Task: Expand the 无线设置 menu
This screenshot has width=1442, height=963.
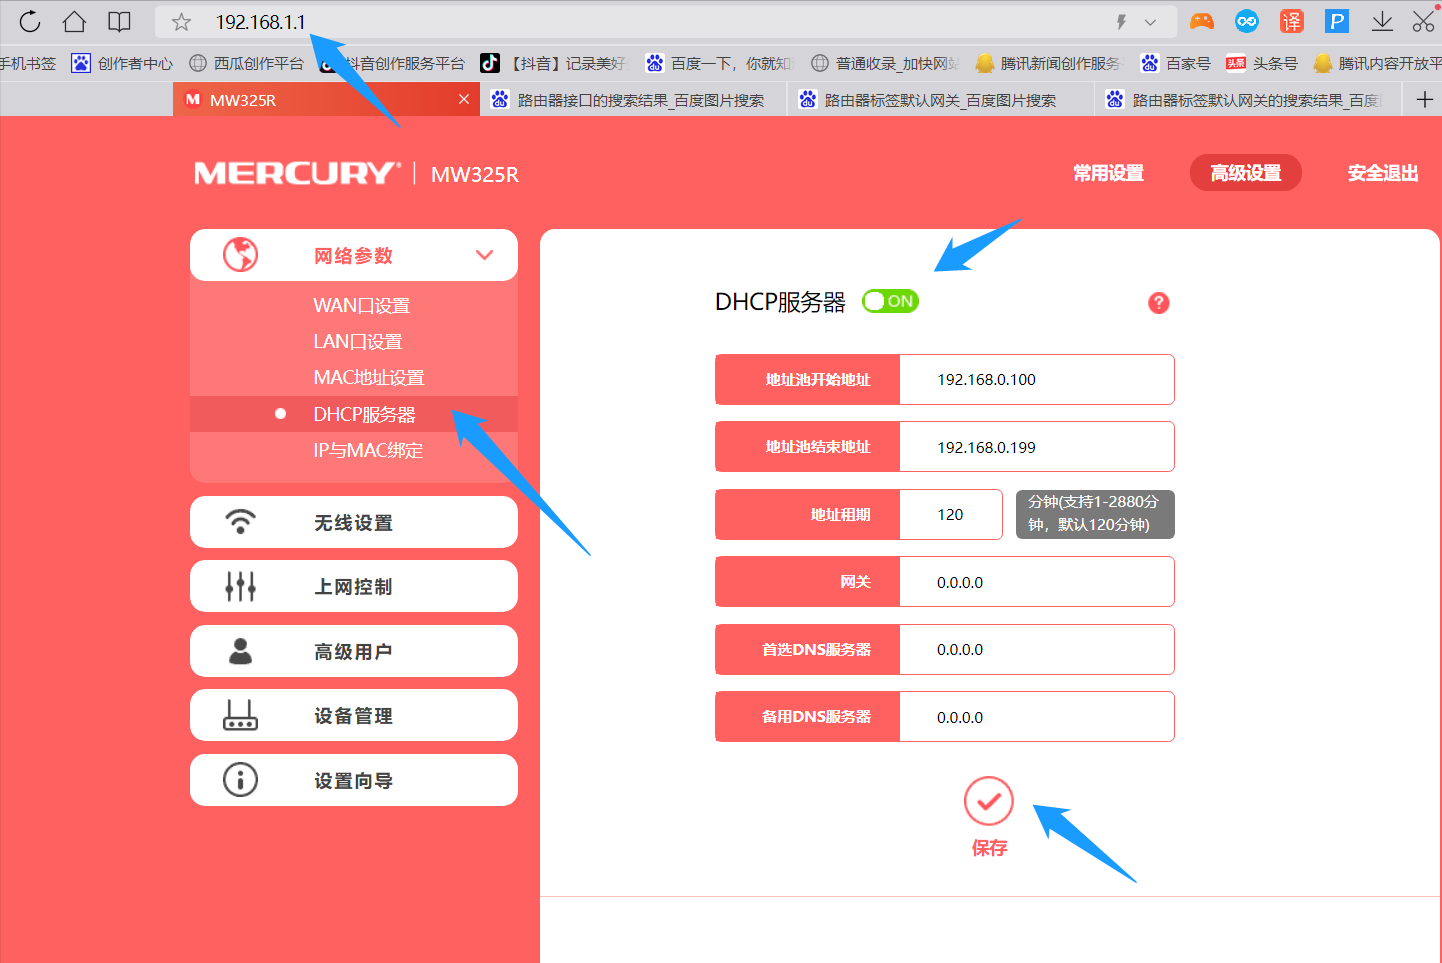Action: pyautogui.click(x=354, y=522)
